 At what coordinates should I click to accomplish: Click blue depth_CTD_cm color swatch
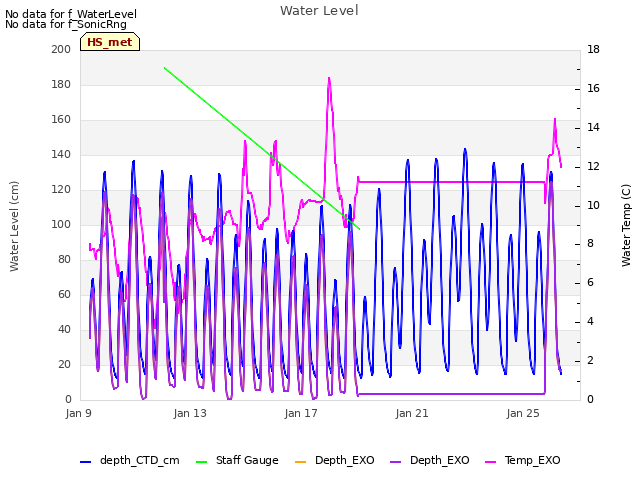pyautogui.click(x=85, y=462)
